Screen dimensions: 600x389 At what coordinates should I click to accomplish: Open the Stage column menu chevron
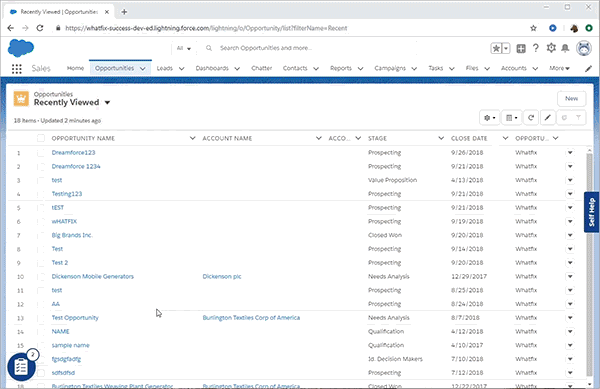441,138
